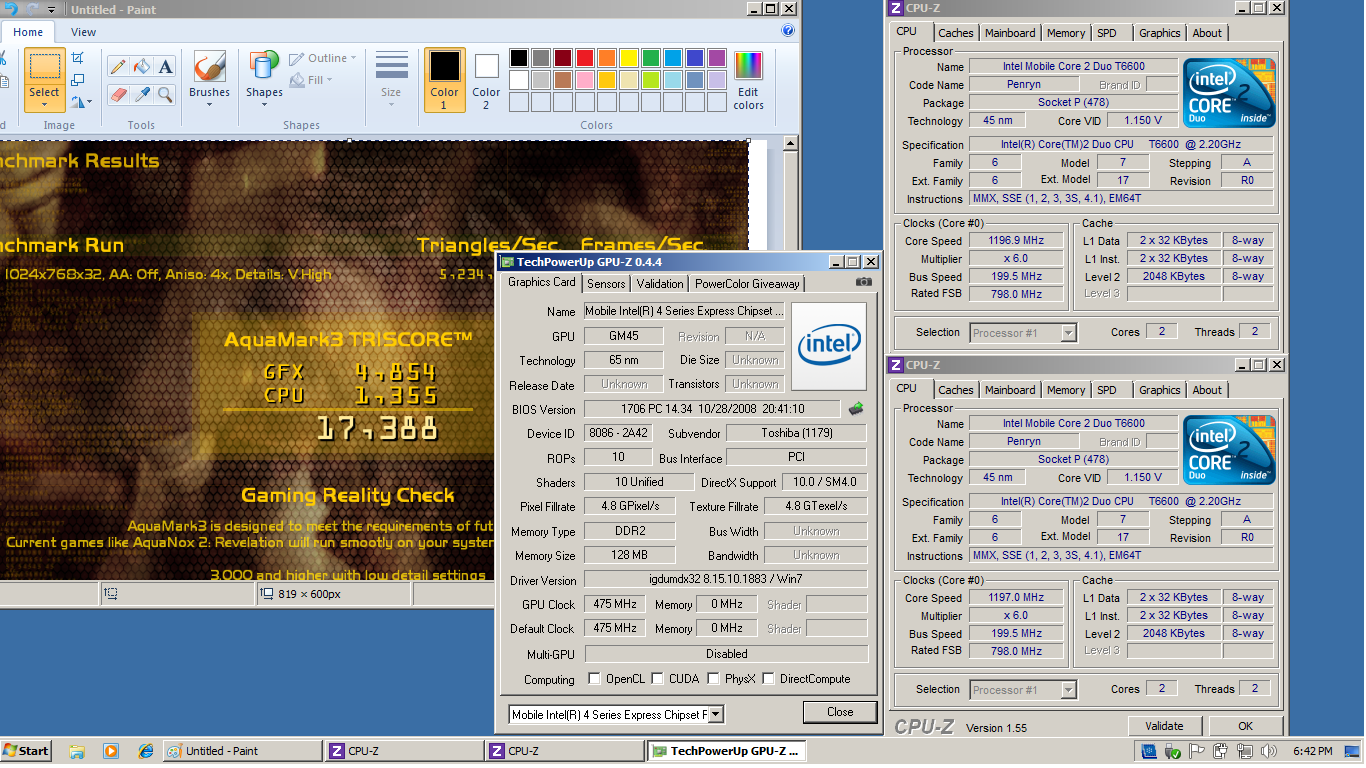Open the PowerColor Giveaway tab

[747, 284]
